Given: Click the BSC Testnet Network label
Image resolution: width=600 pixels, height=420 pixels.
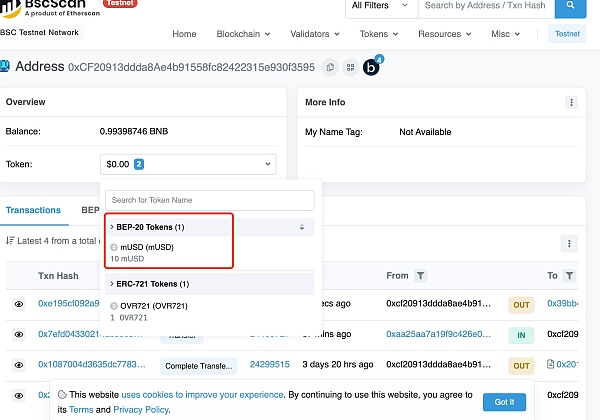Looking at the screenshot, I should click(39, 33).
